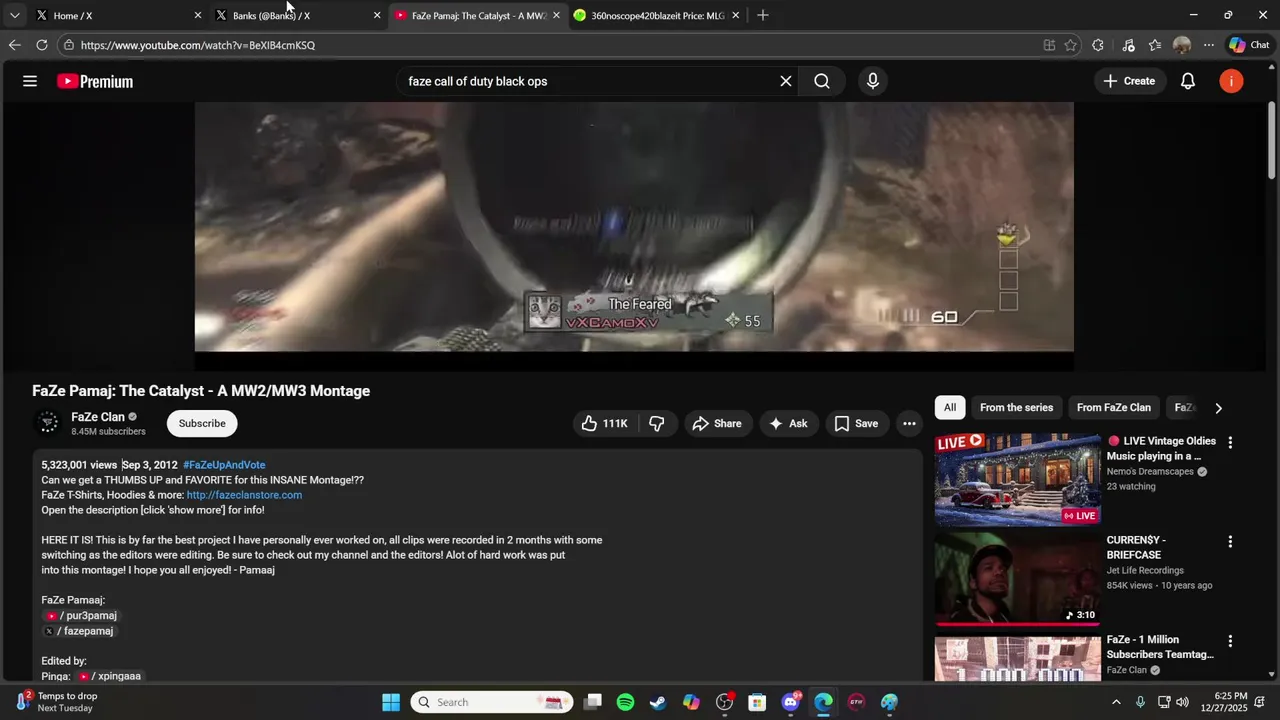The image size is (1280, 720).
Task: Add page to favorites star
Action: tap(1071, 45)
